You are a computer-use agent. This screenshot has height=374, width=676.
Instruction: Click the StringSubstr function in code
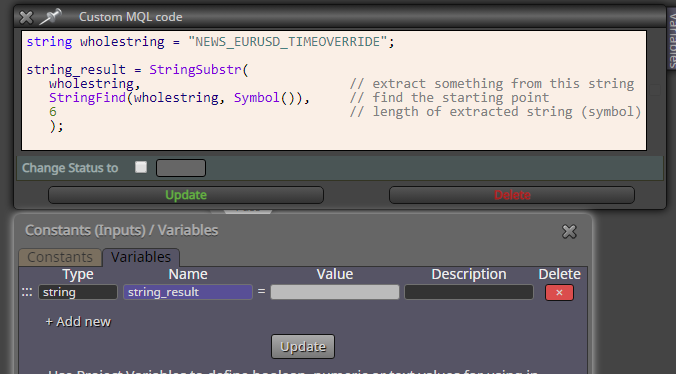(x=195, y=69)
